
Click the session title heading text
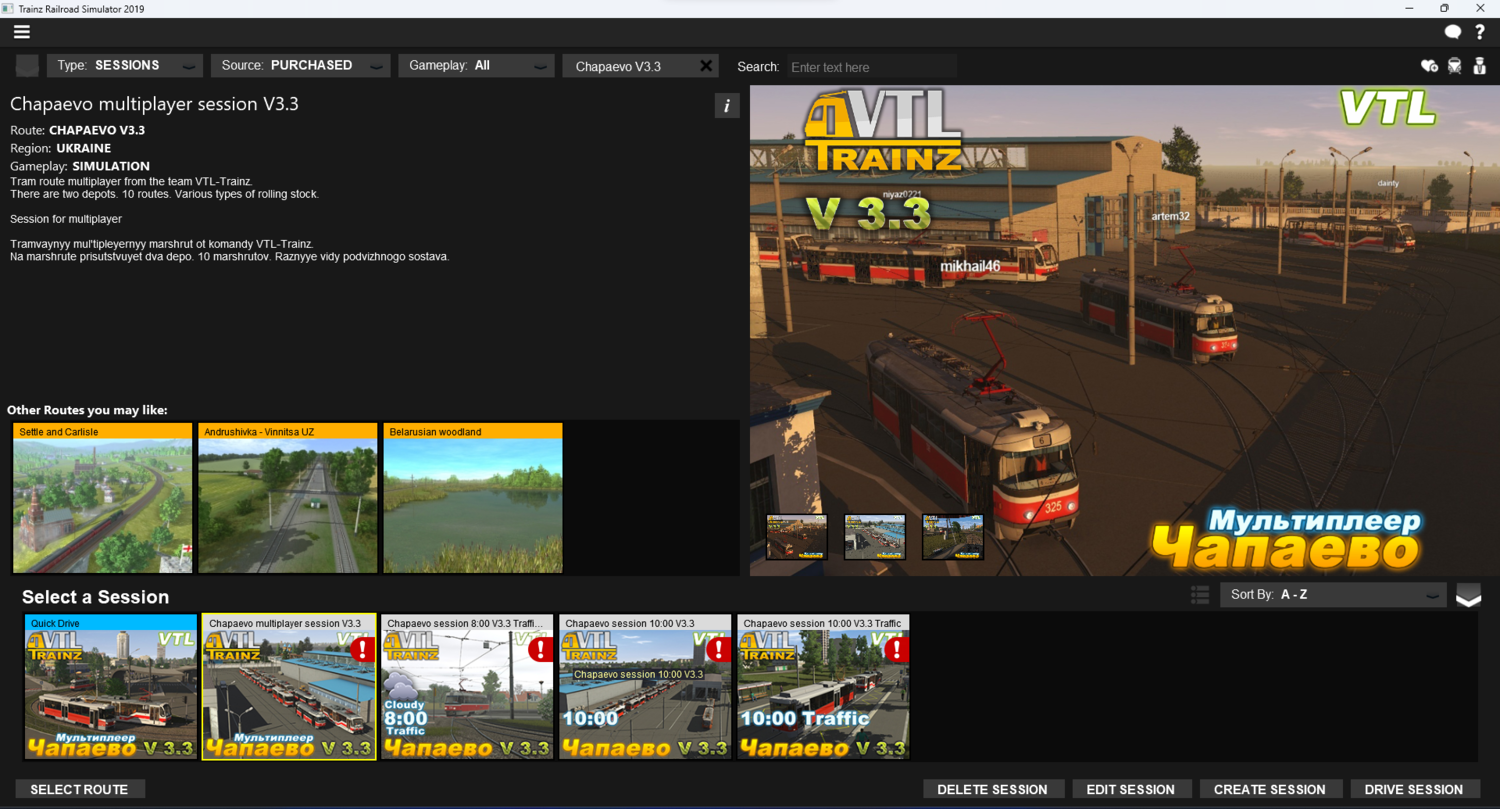154,104
